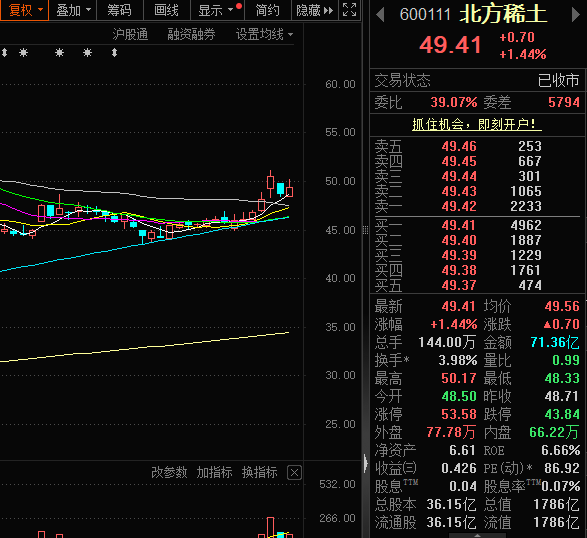Open the 筹码 tab
Screen dimensions: 587x538
[x=120, y=10]
